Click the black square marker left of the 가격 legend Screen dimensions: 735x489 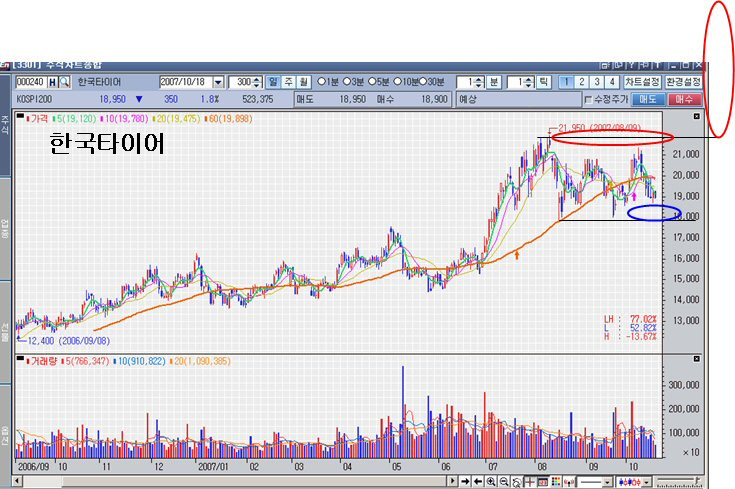[x=20, y=116]
